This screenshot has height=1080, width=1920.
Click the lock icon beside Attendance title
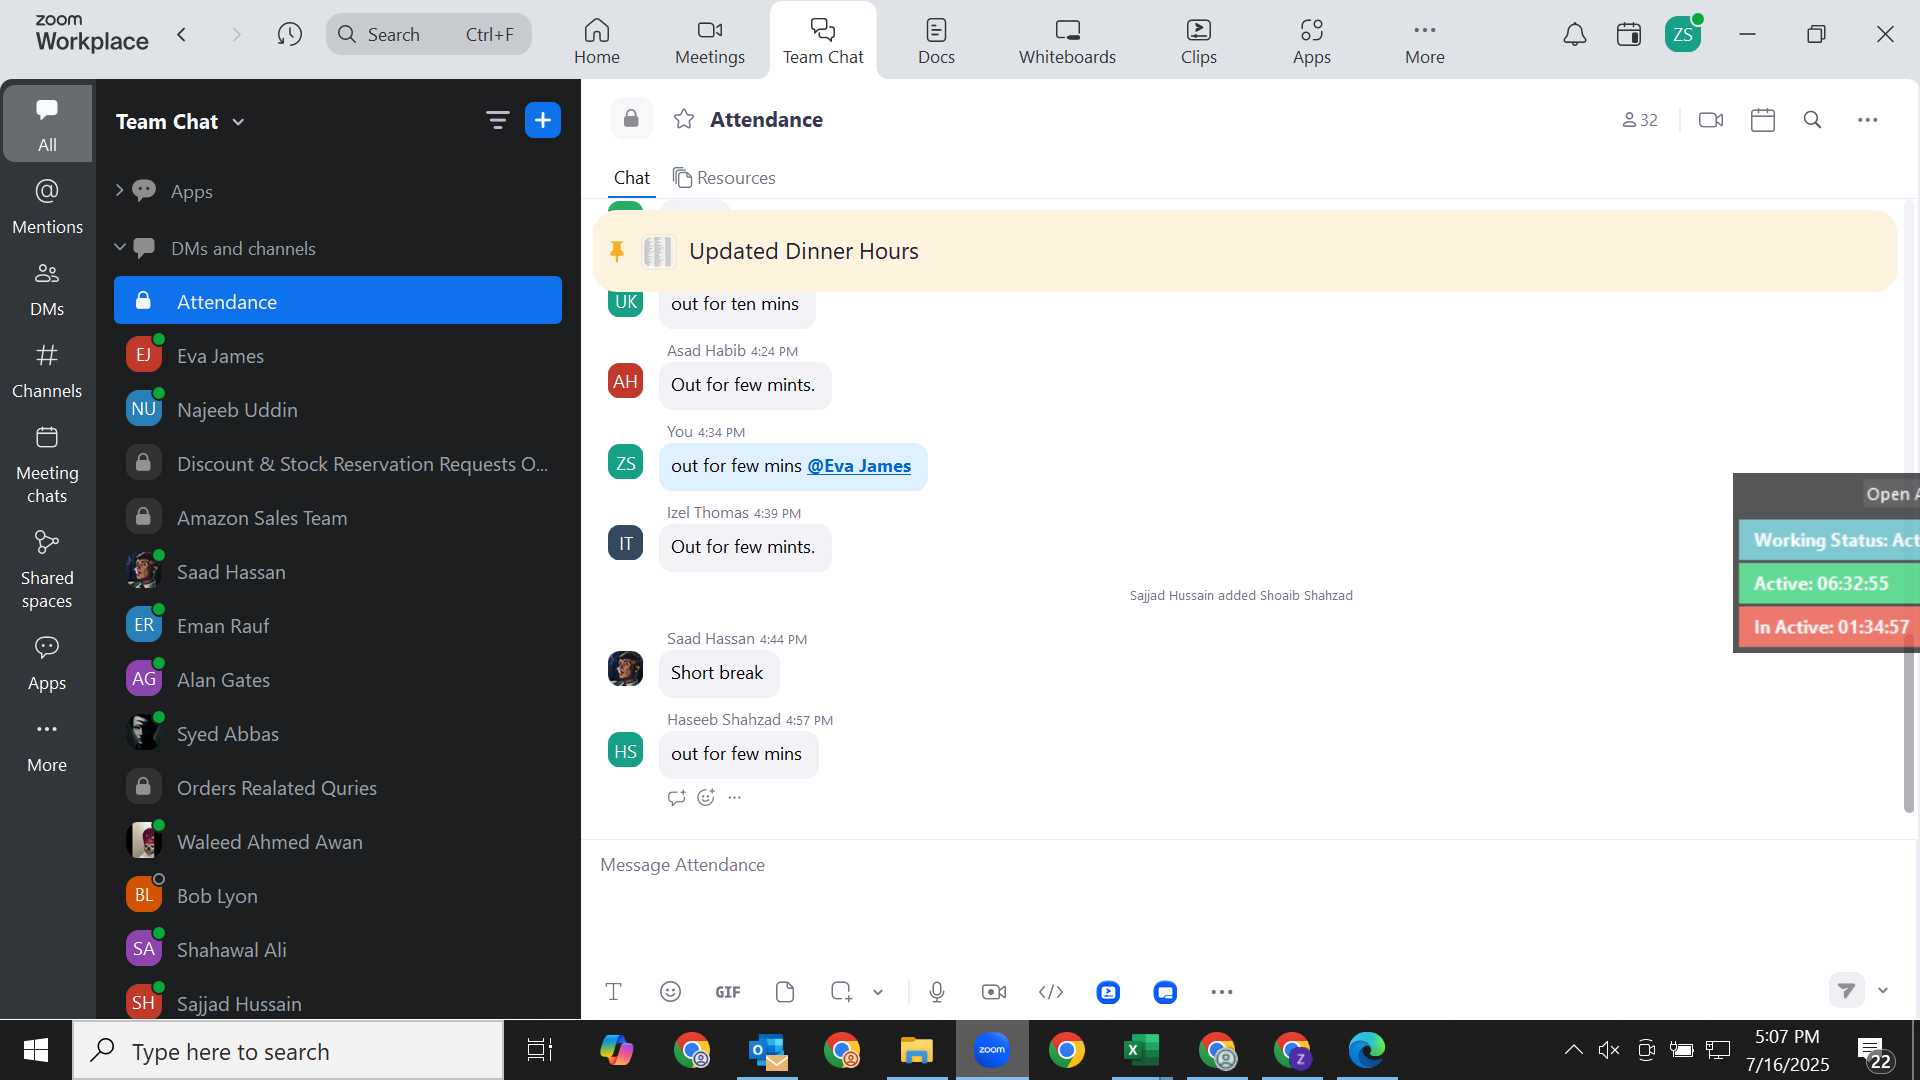click(x=631, y=119)
